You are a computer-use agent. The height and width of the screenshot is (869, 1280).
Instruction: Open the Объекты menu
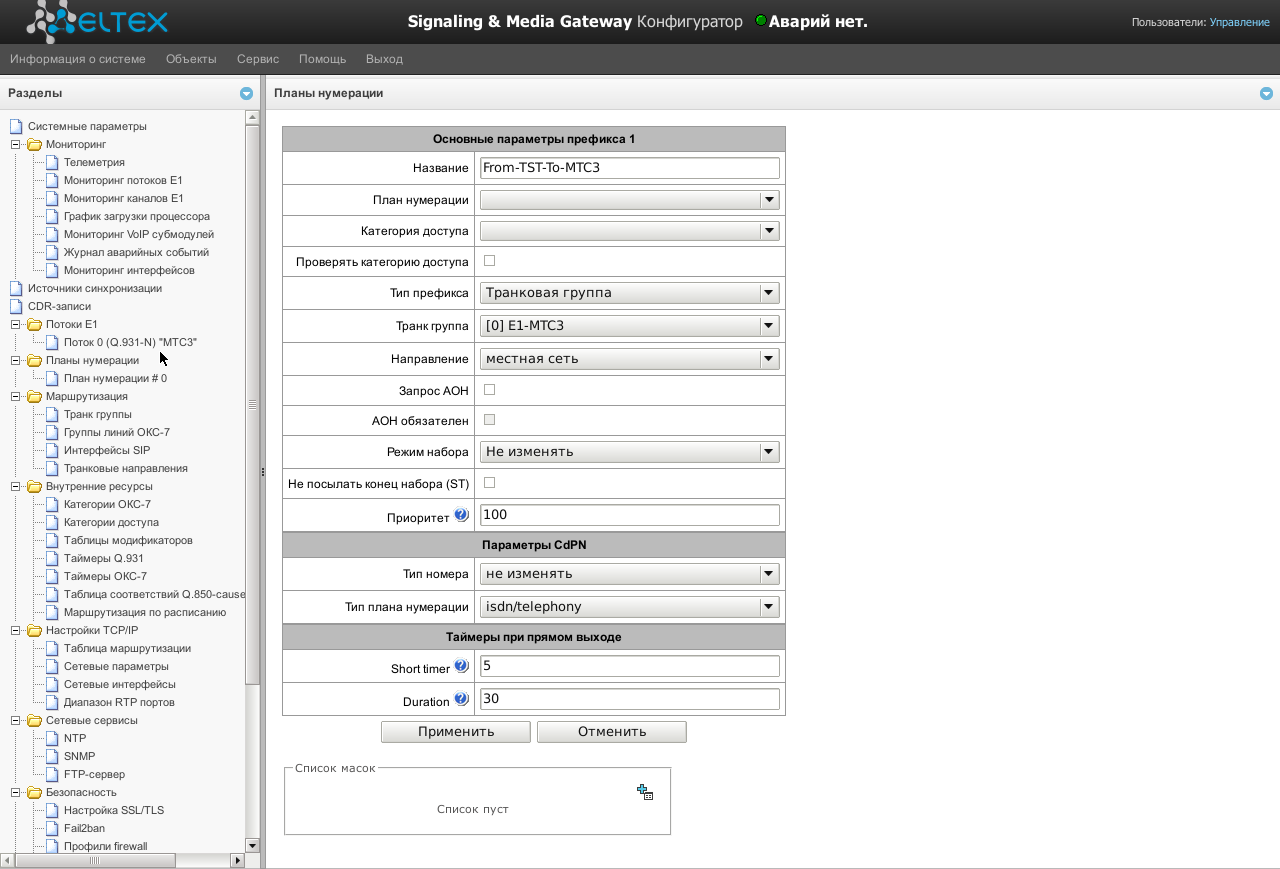191,59
